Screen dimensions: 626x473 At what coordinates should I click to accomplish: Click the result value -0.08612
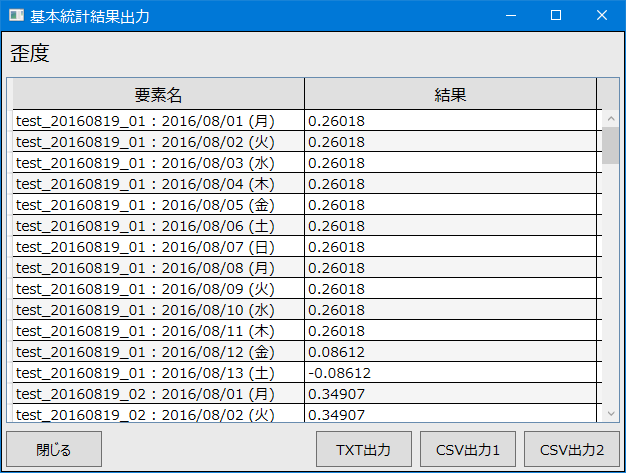(x=339, y=373)
